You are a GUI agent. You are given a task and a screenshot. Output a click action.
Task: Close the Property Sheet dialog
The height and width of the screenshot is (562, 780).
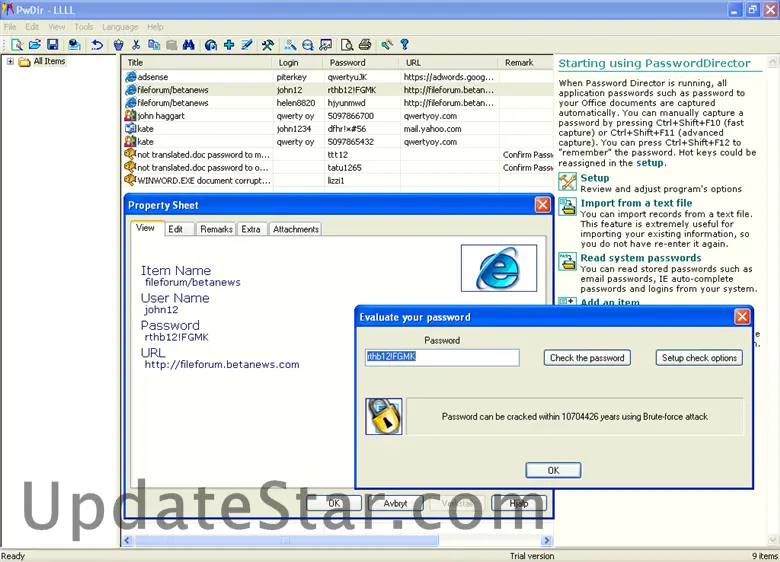click(x=542, y=205)
